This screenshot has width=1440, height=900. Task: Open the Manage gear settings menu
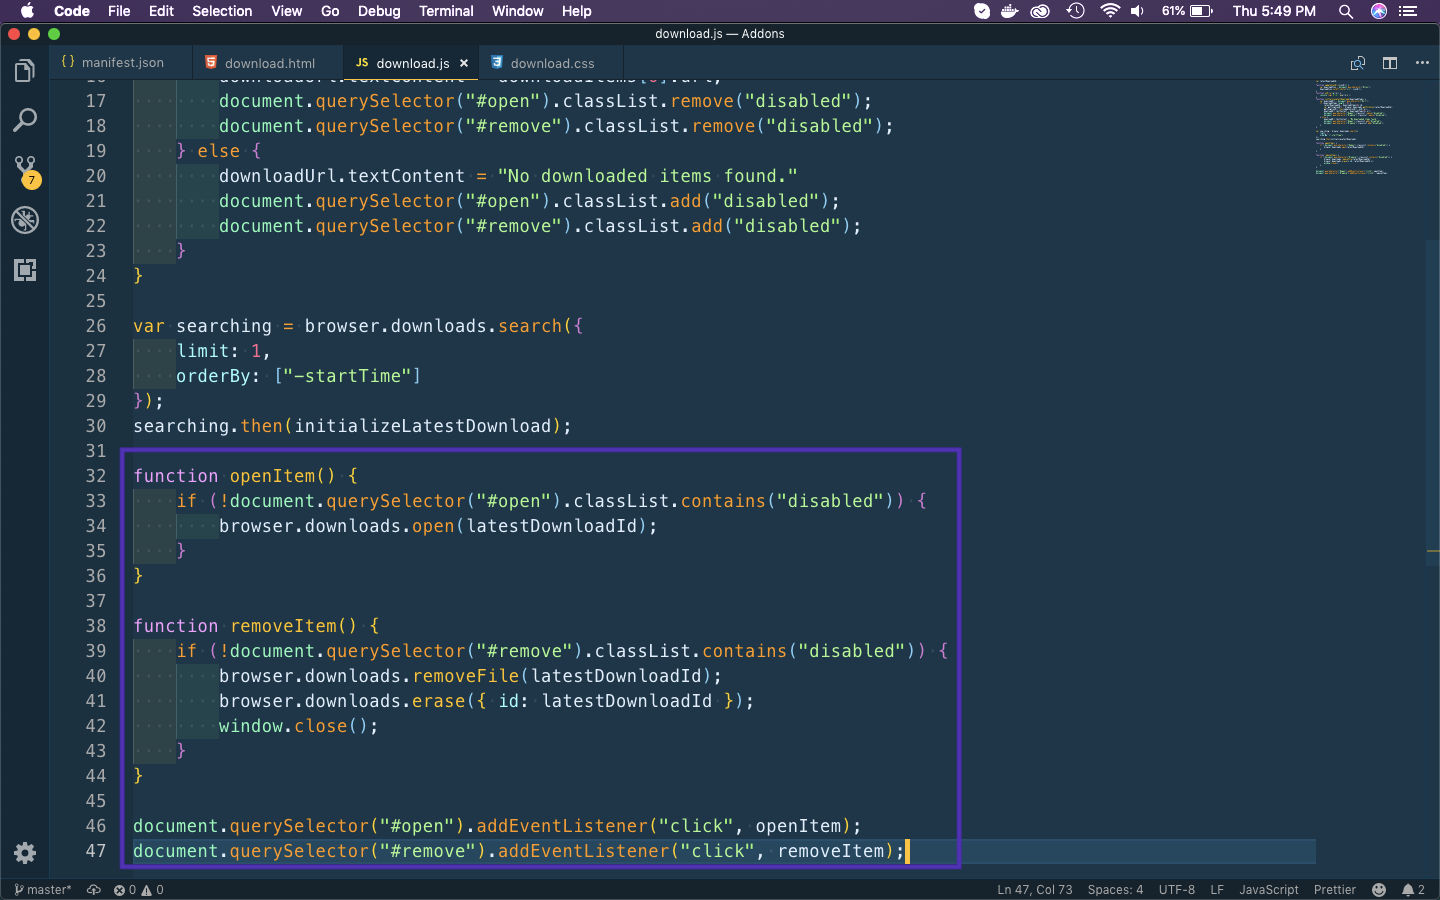(25, 853)
